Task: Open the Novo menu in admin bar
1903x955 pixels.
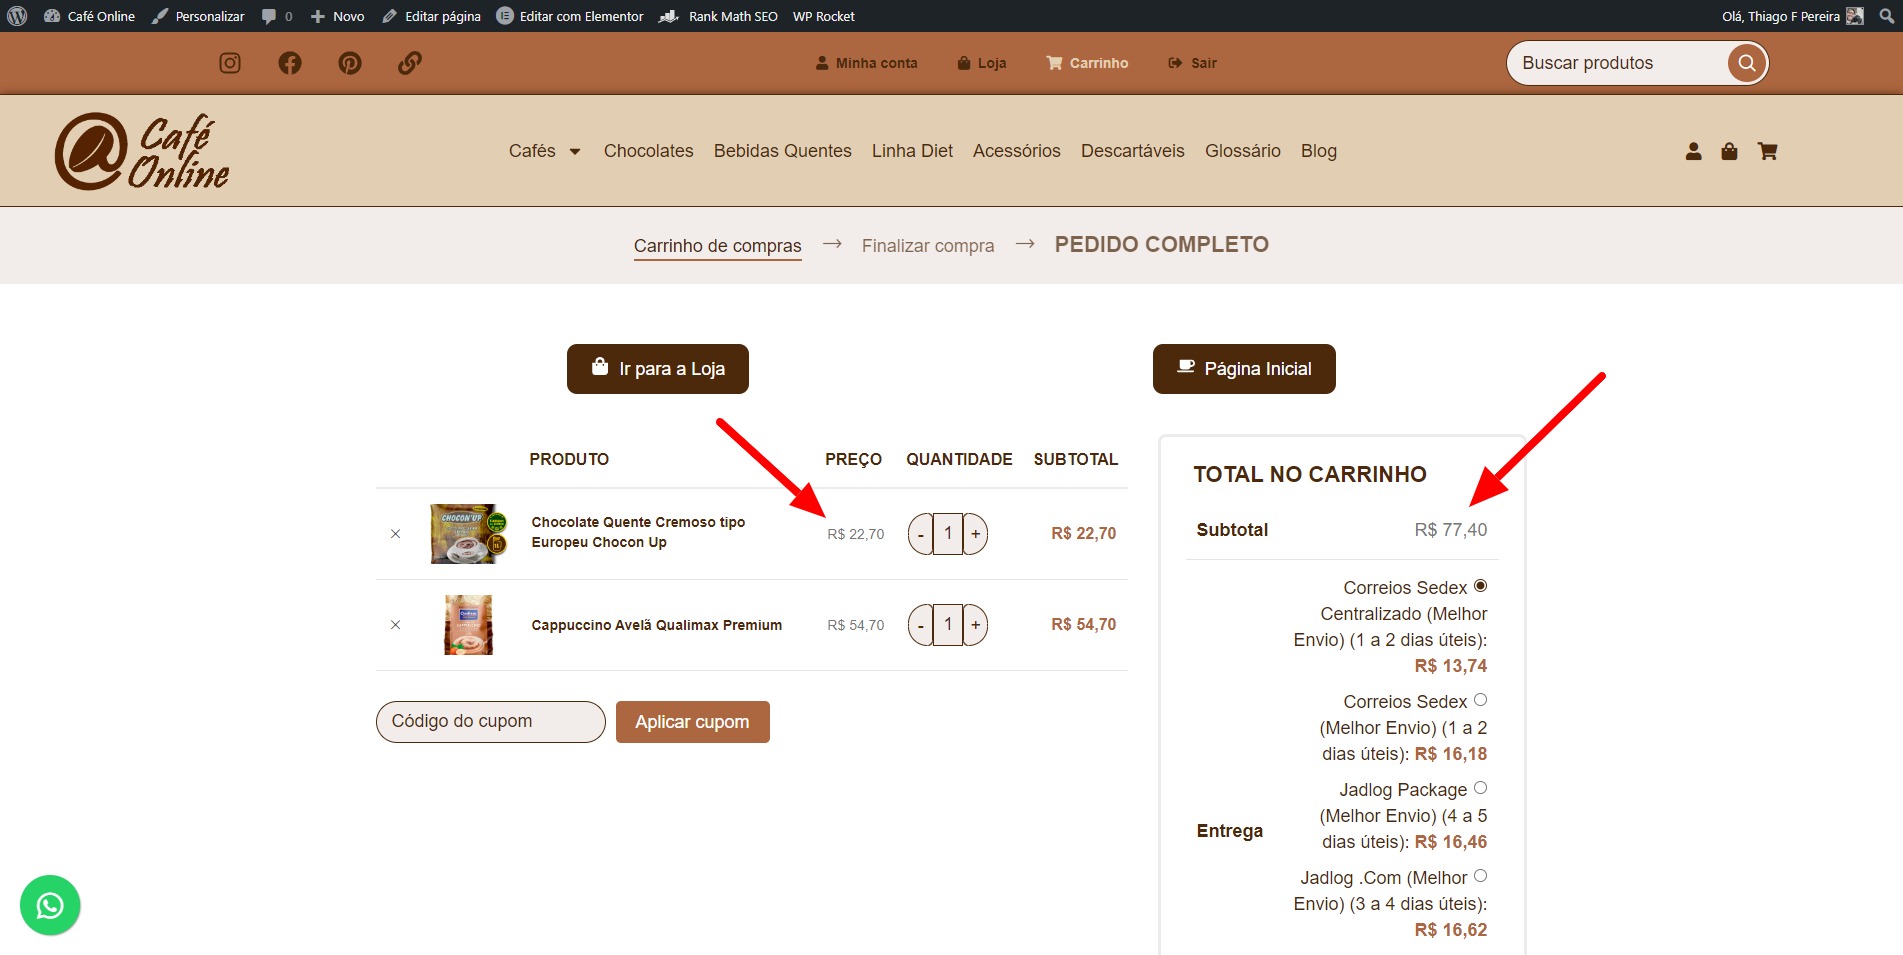Action: tap(337, 16)
